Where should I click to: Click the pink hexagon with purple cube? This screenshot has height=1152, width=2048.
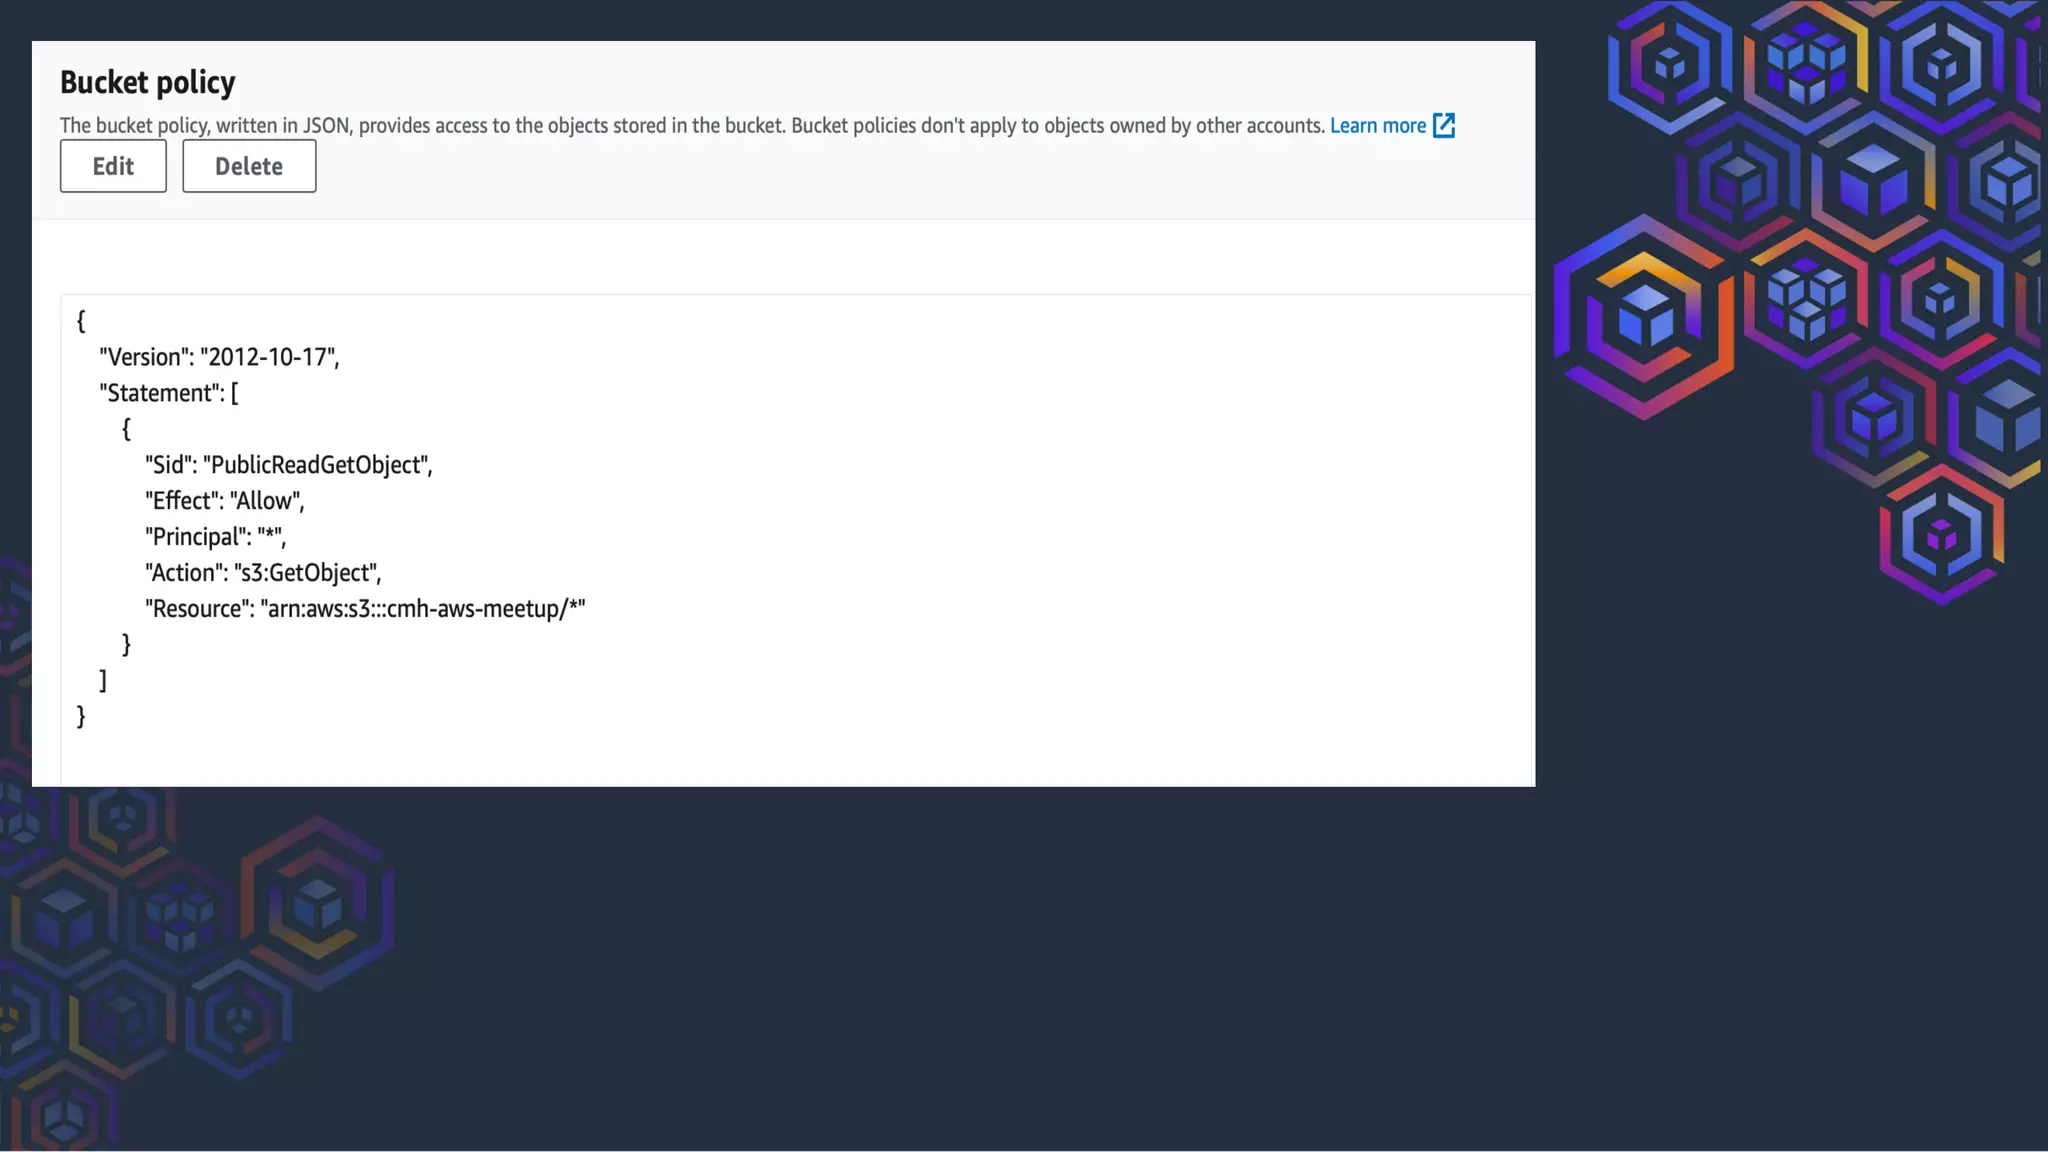coord(1941,535)
